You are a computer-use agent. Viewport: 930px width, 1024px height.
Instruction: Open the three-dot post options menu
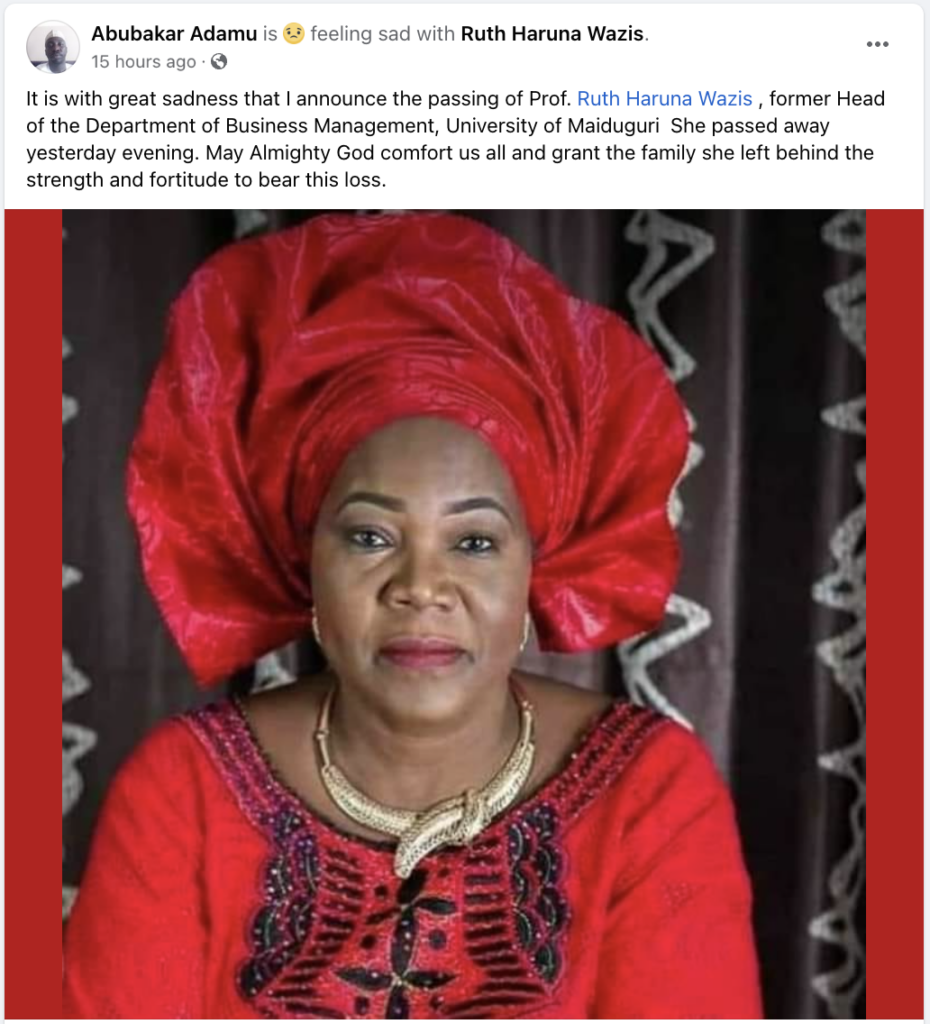coord(877,44)
